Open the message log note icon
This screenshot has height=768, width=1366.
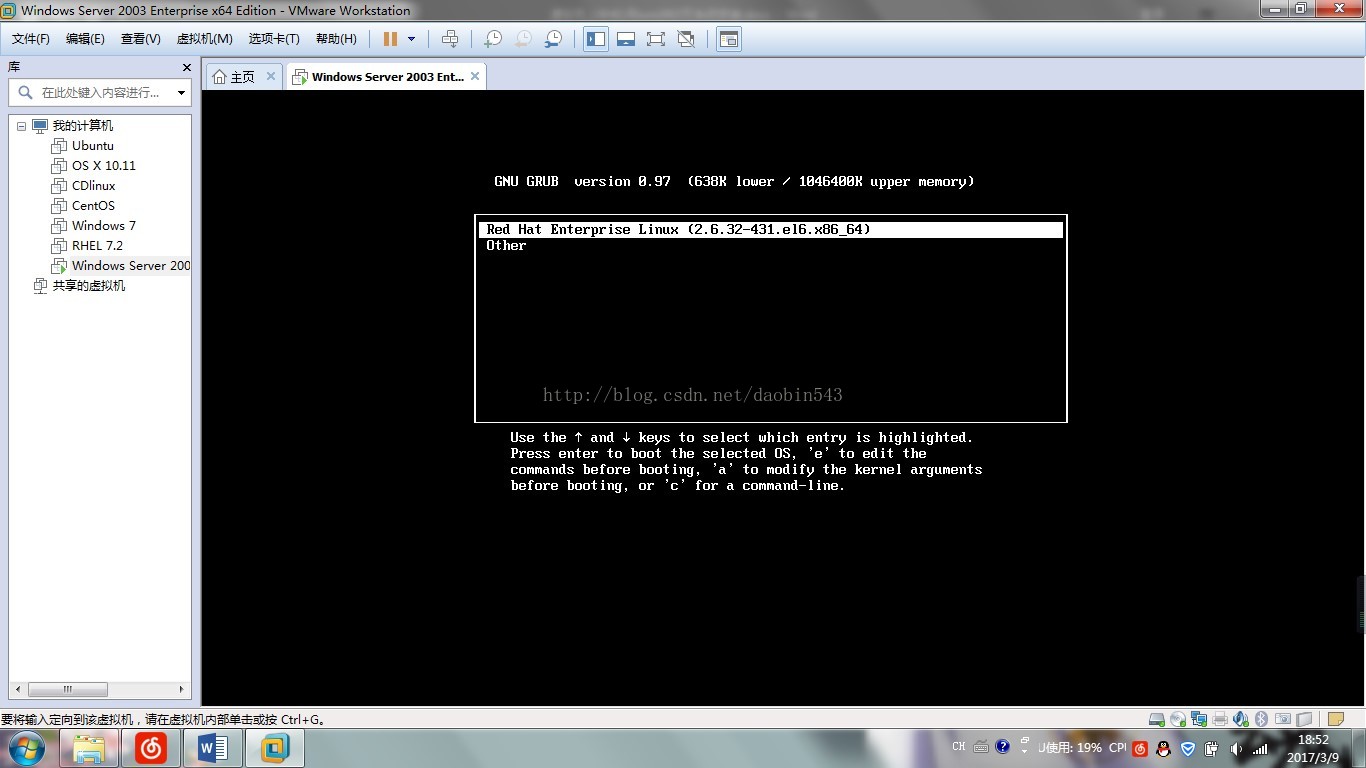1336,719
